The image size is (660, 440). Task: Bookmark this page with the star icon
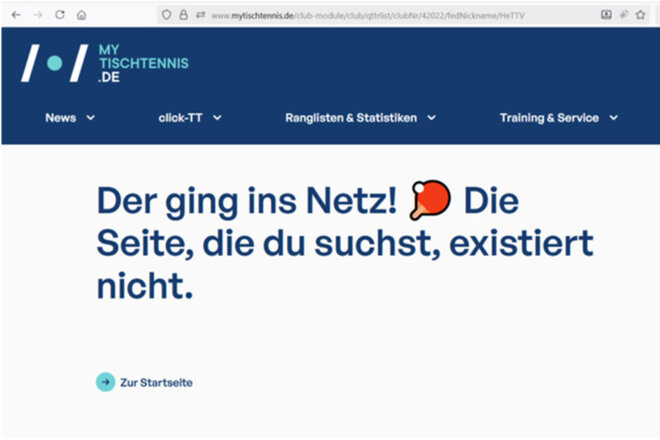[x=641, y=15]
